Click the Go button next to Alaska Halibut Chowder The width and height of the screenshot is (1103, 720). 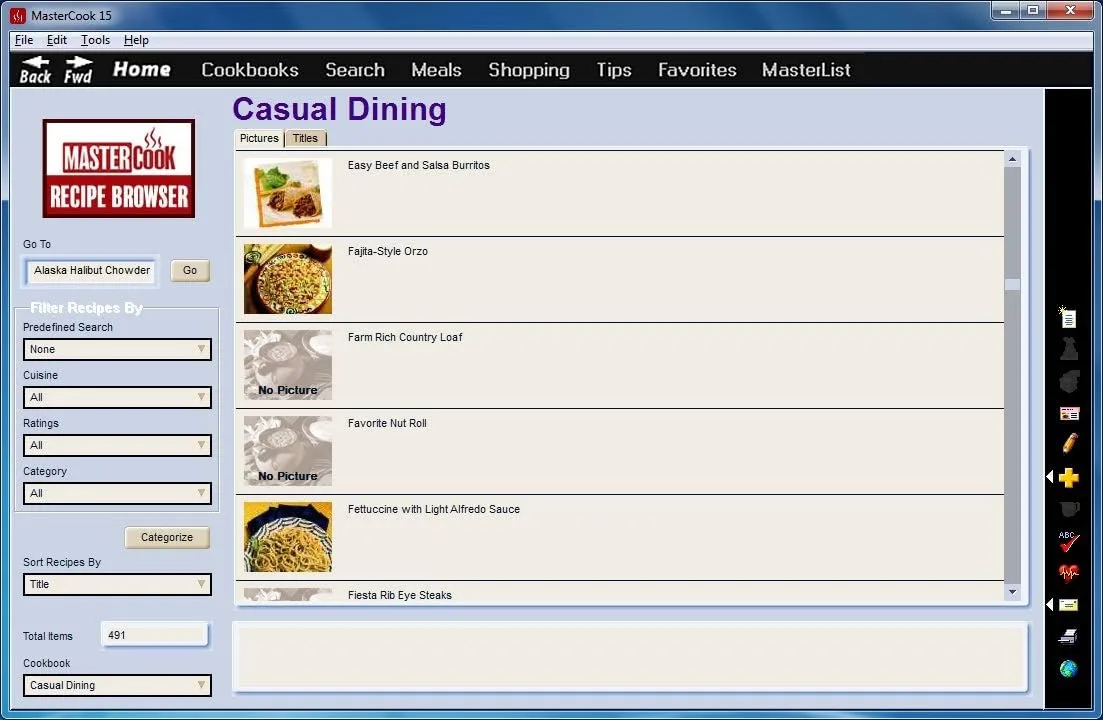click(x=189, y=270)
